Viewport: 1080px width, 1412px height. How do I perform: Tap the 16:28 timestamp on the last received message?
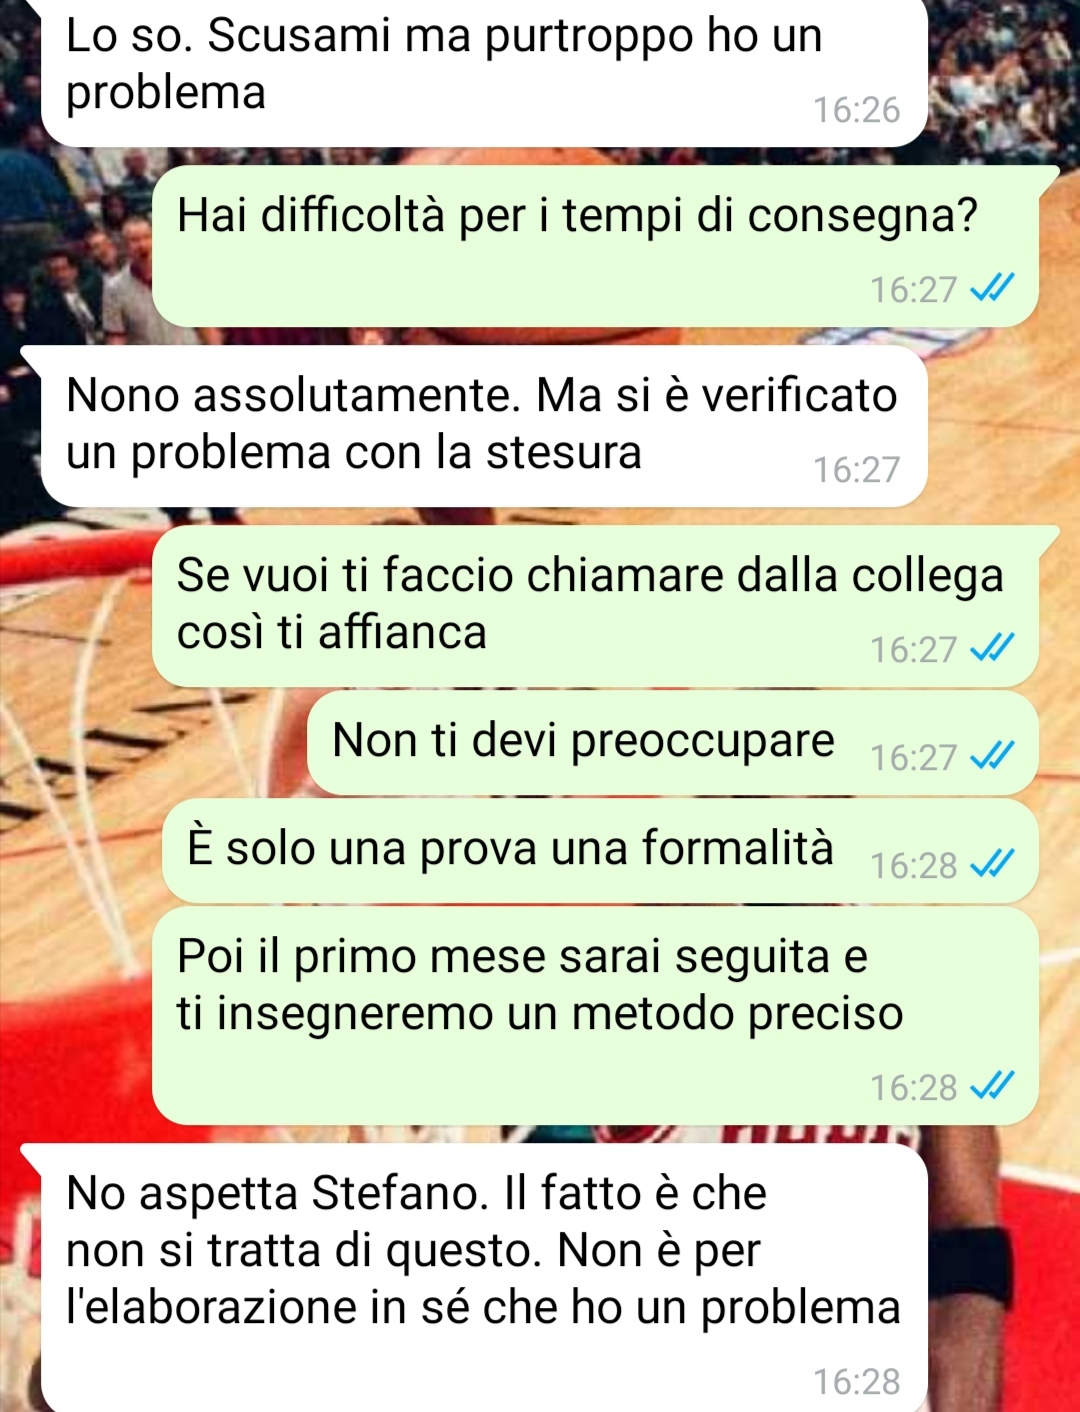(857, 1381)
